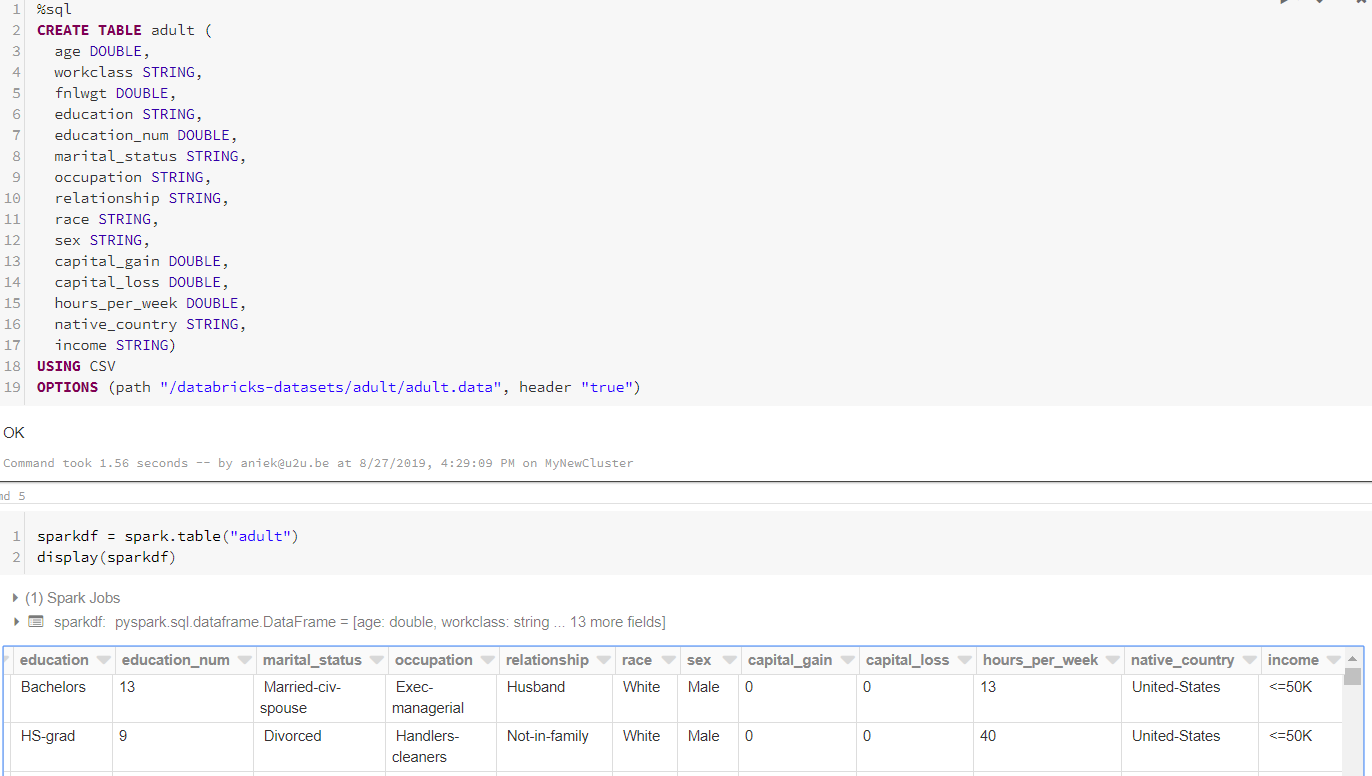This screenshot has height=776, width=1372.
Task: Click the table icon beside sparkdf
Action: [x=36, y=622]
